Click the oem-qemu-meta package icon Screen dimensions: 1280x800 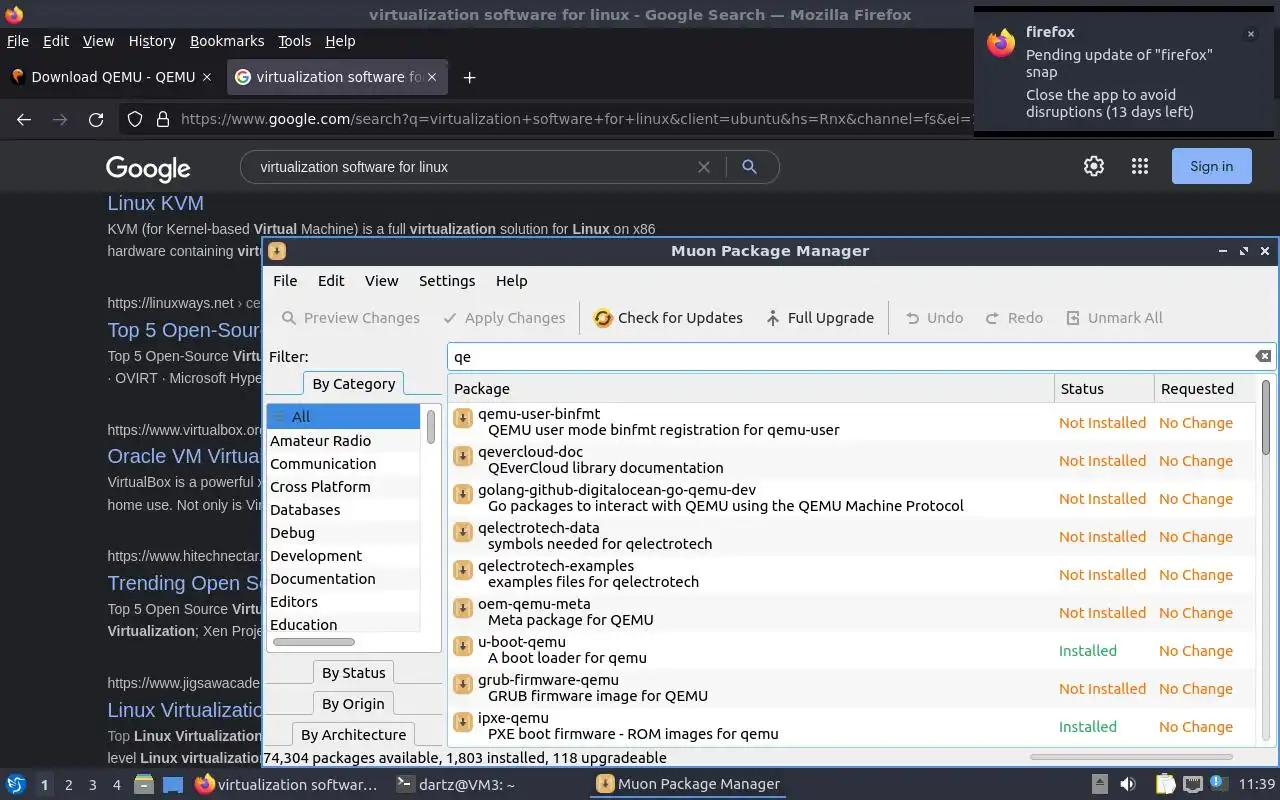pyautogui.click(x=463, y=608)
